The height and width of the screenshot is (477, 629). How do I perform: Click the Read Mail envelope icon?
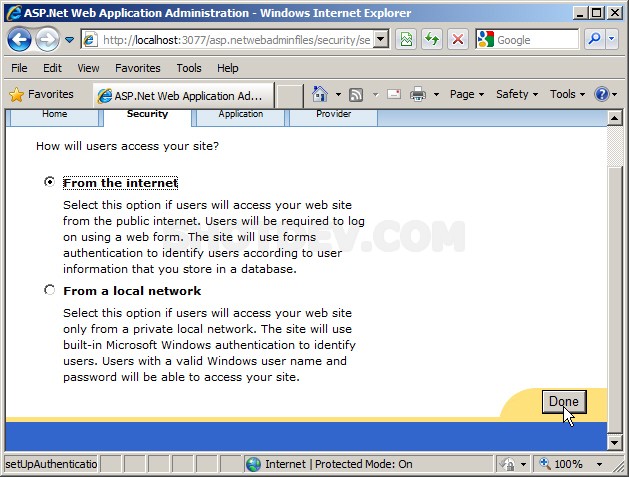coord(394,95)
